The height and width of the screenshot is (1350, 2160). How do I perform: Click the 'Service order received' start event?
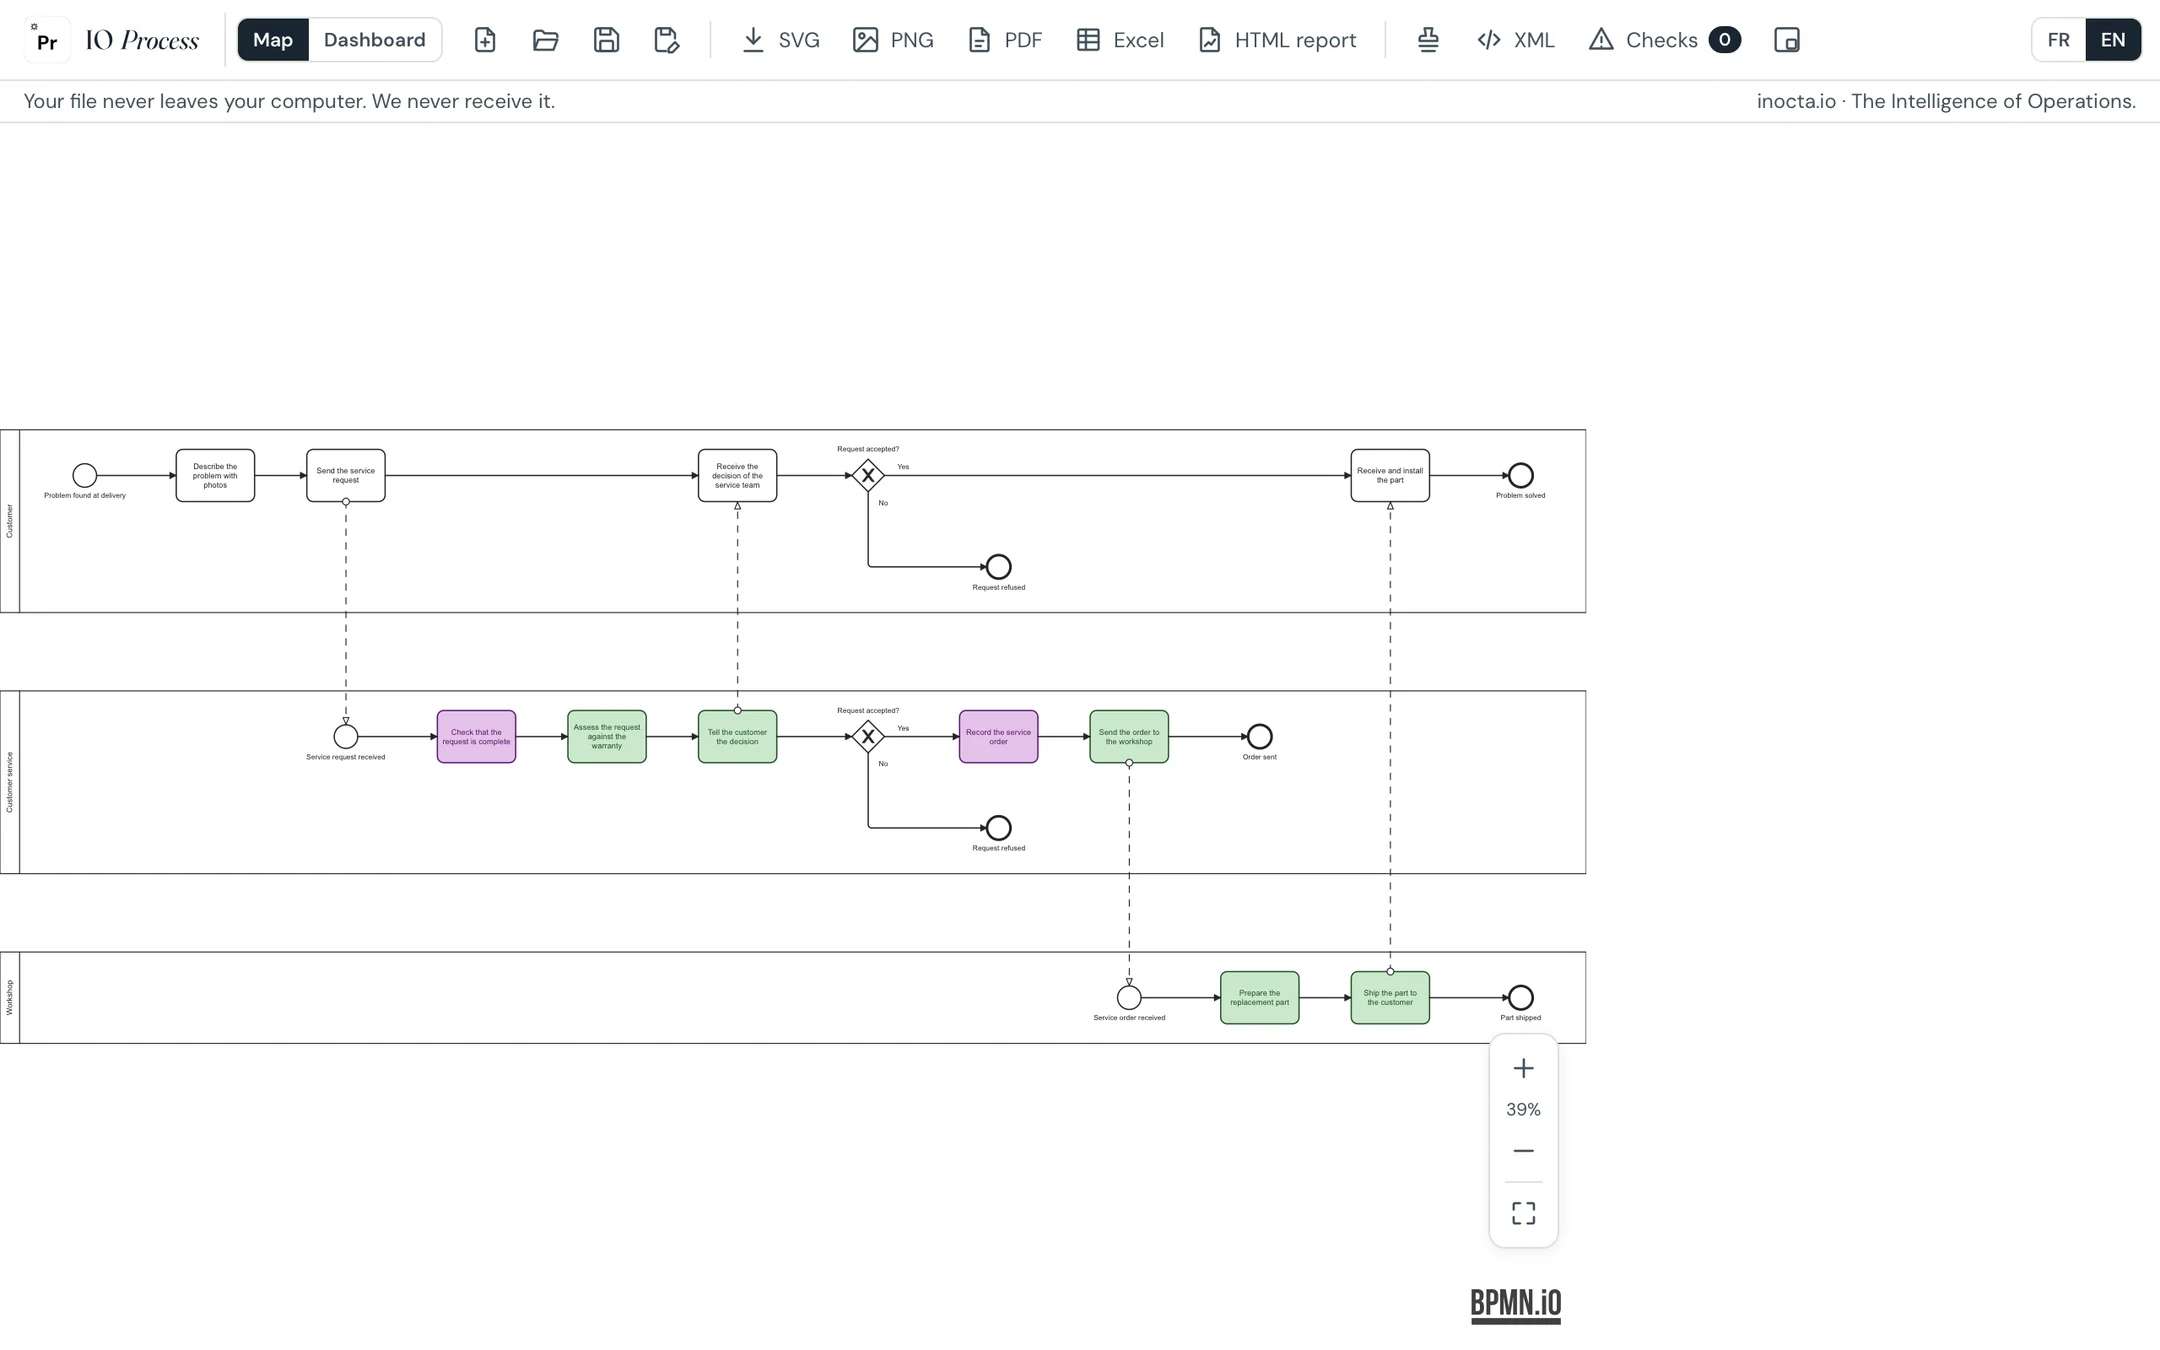pos(1129,998)
